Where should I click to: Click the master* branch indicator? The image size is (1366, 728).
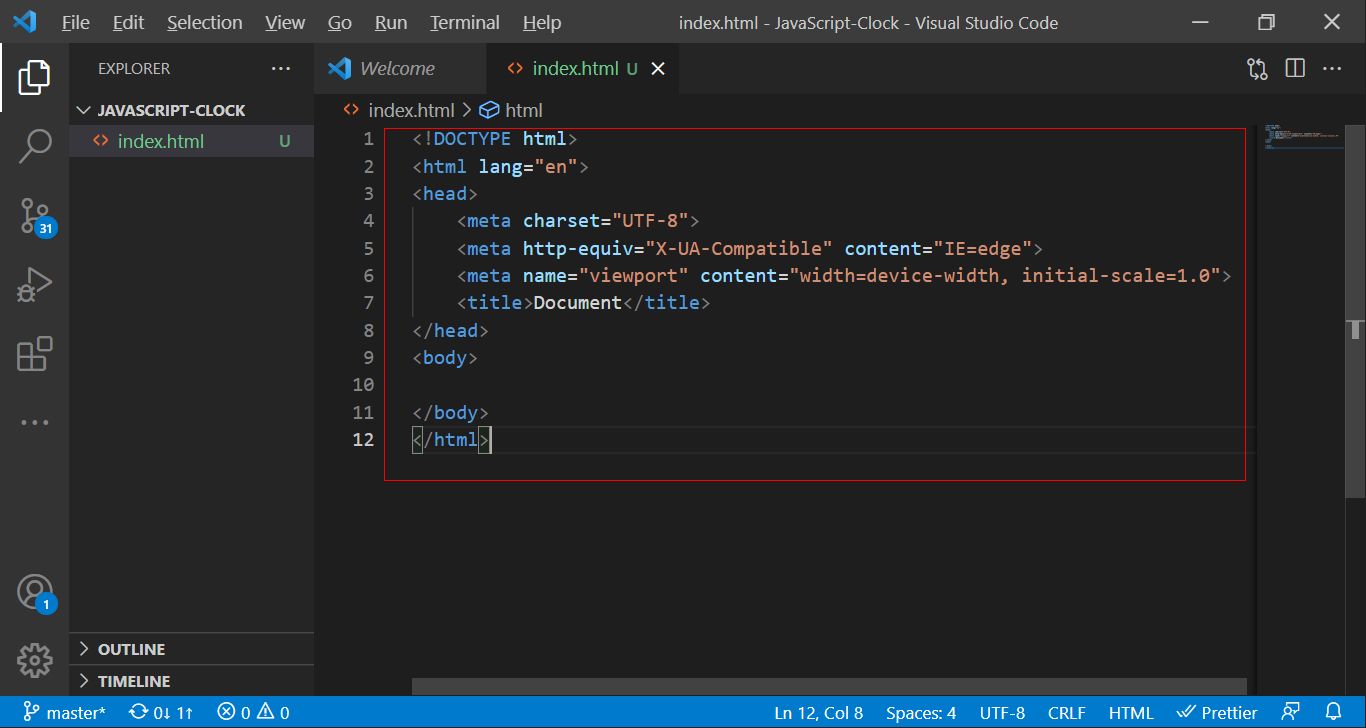pos(64,713)
